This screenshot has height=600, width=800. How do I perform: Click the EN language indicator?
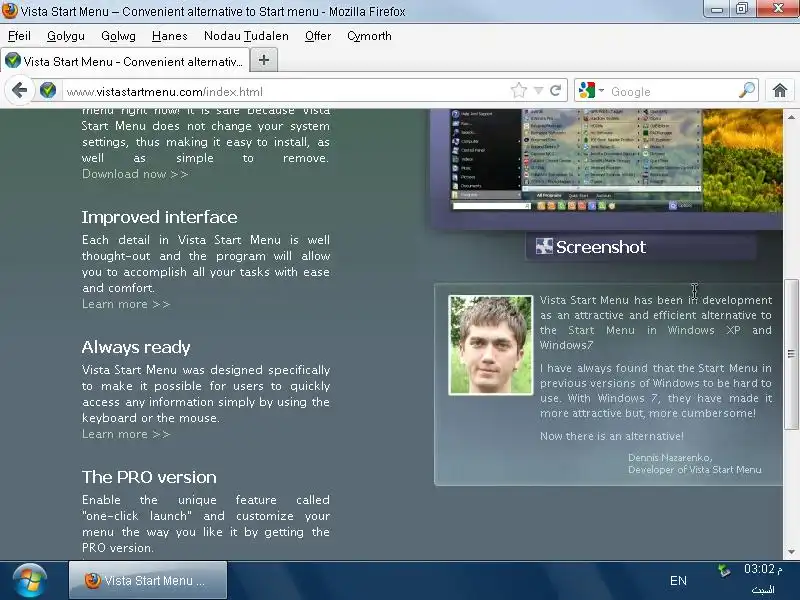click(x=678, y=581)
